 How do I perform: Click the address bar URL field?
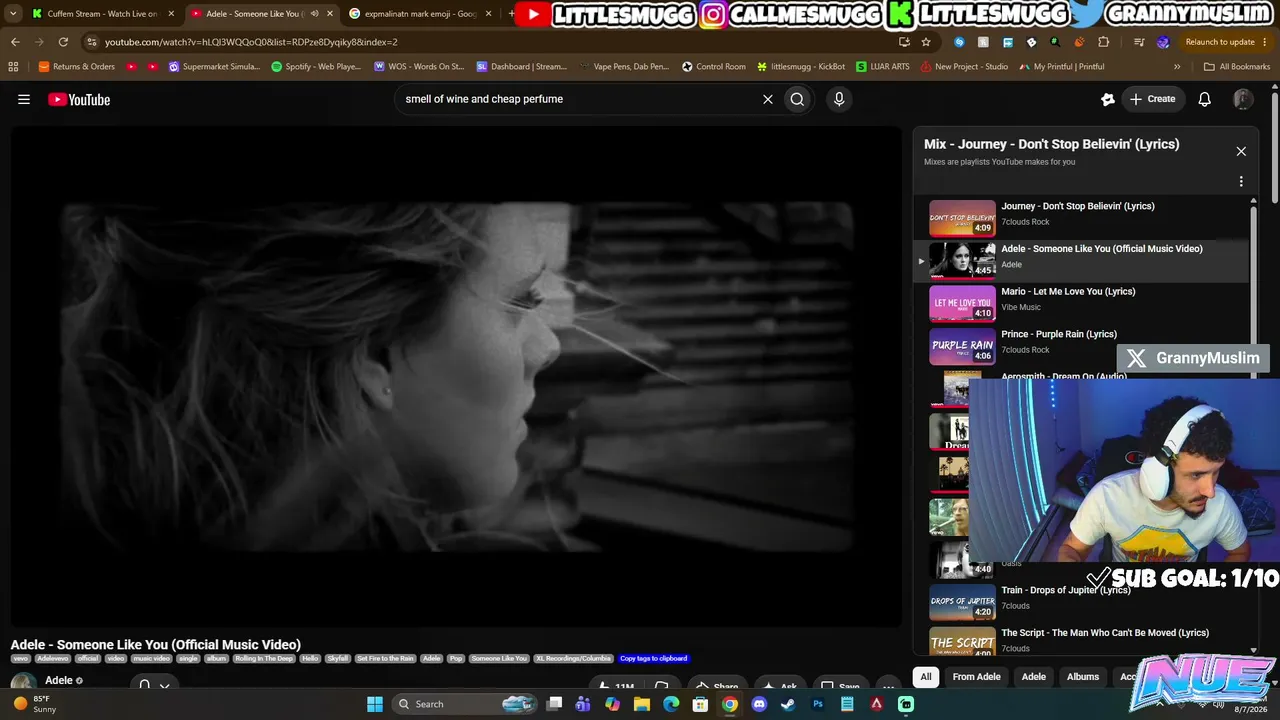490,42
